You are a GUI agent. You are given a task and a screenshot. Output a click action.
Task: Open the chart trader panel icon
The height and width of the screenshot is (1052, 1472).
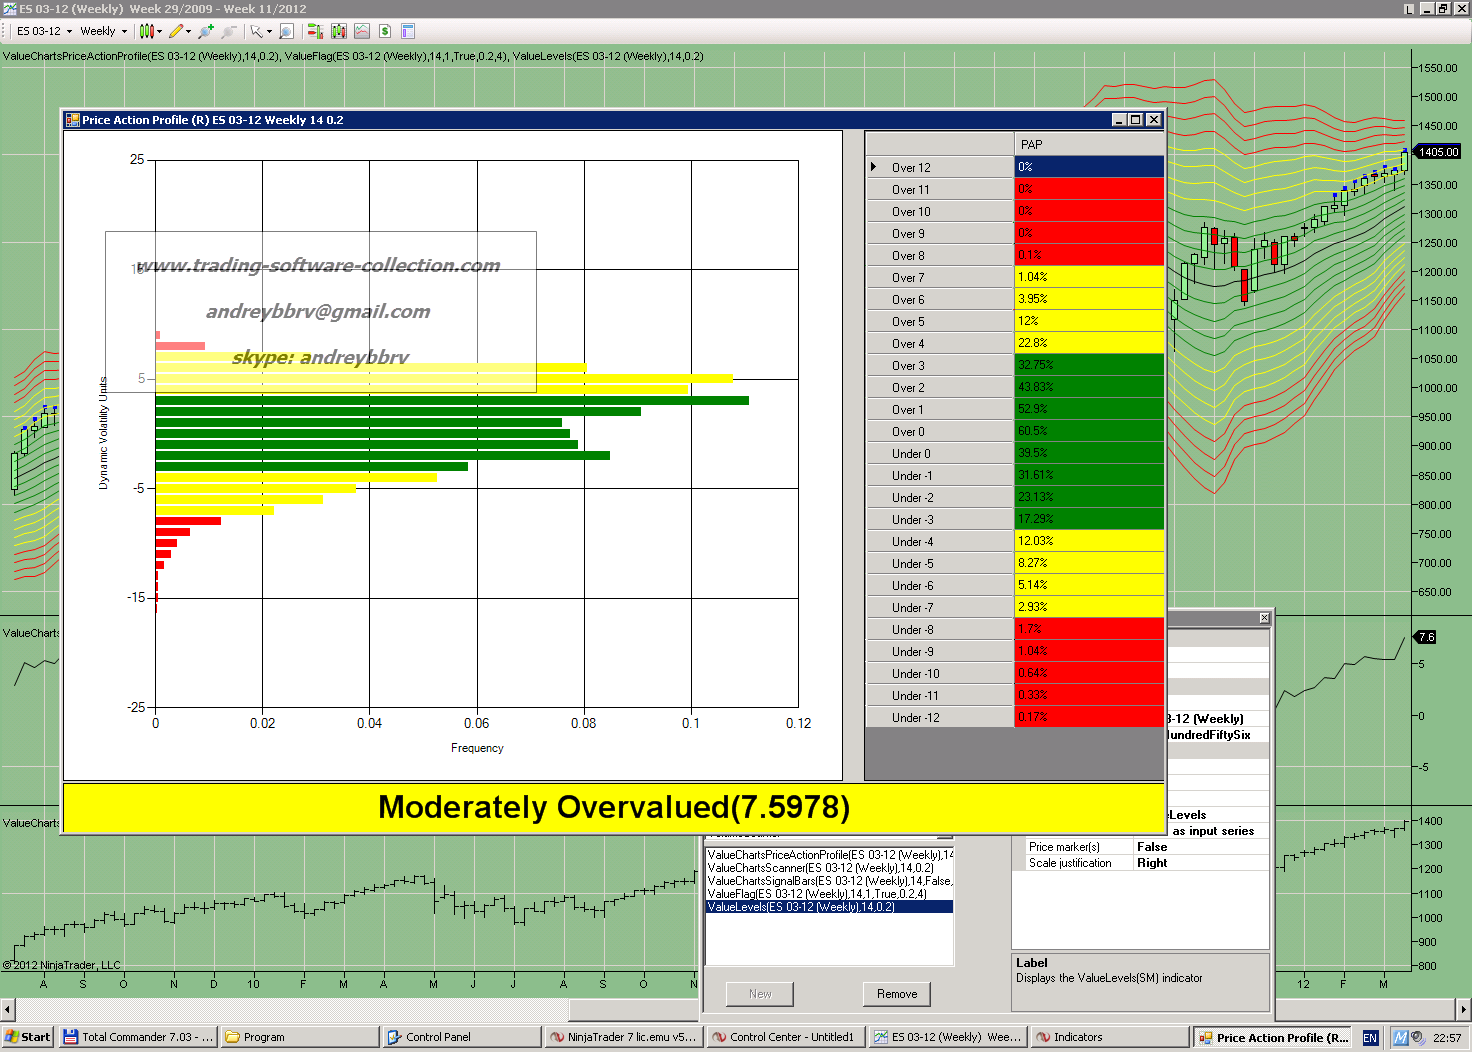315,31
